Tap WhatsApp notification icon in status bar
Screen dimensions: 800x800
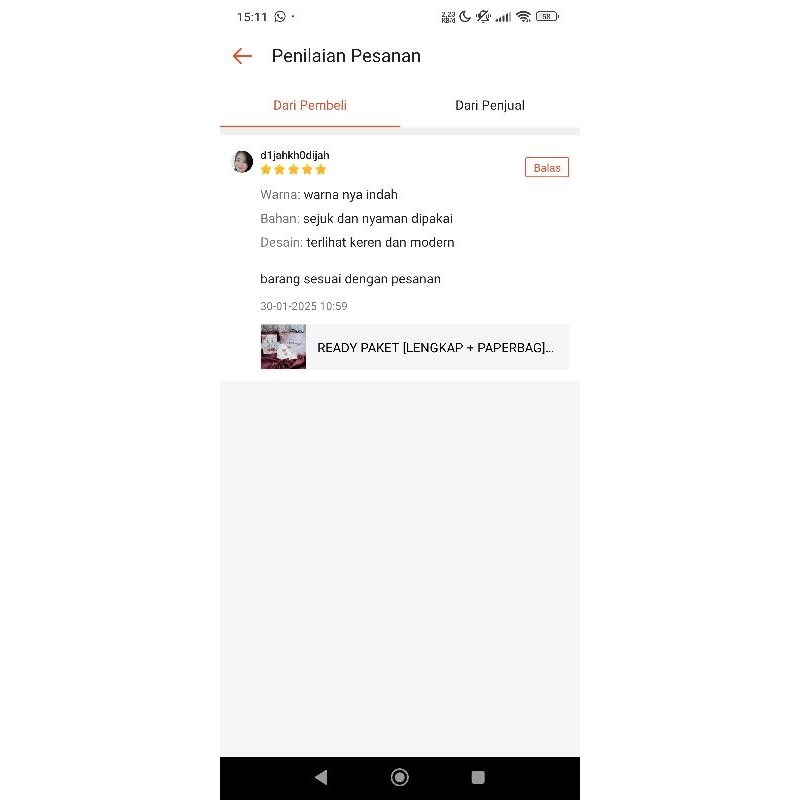click(x=280, y=17)
